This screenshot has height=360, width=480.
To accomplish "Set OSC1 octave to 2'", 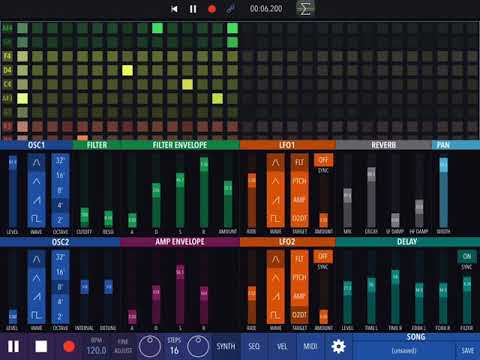I will pos(60,220).
